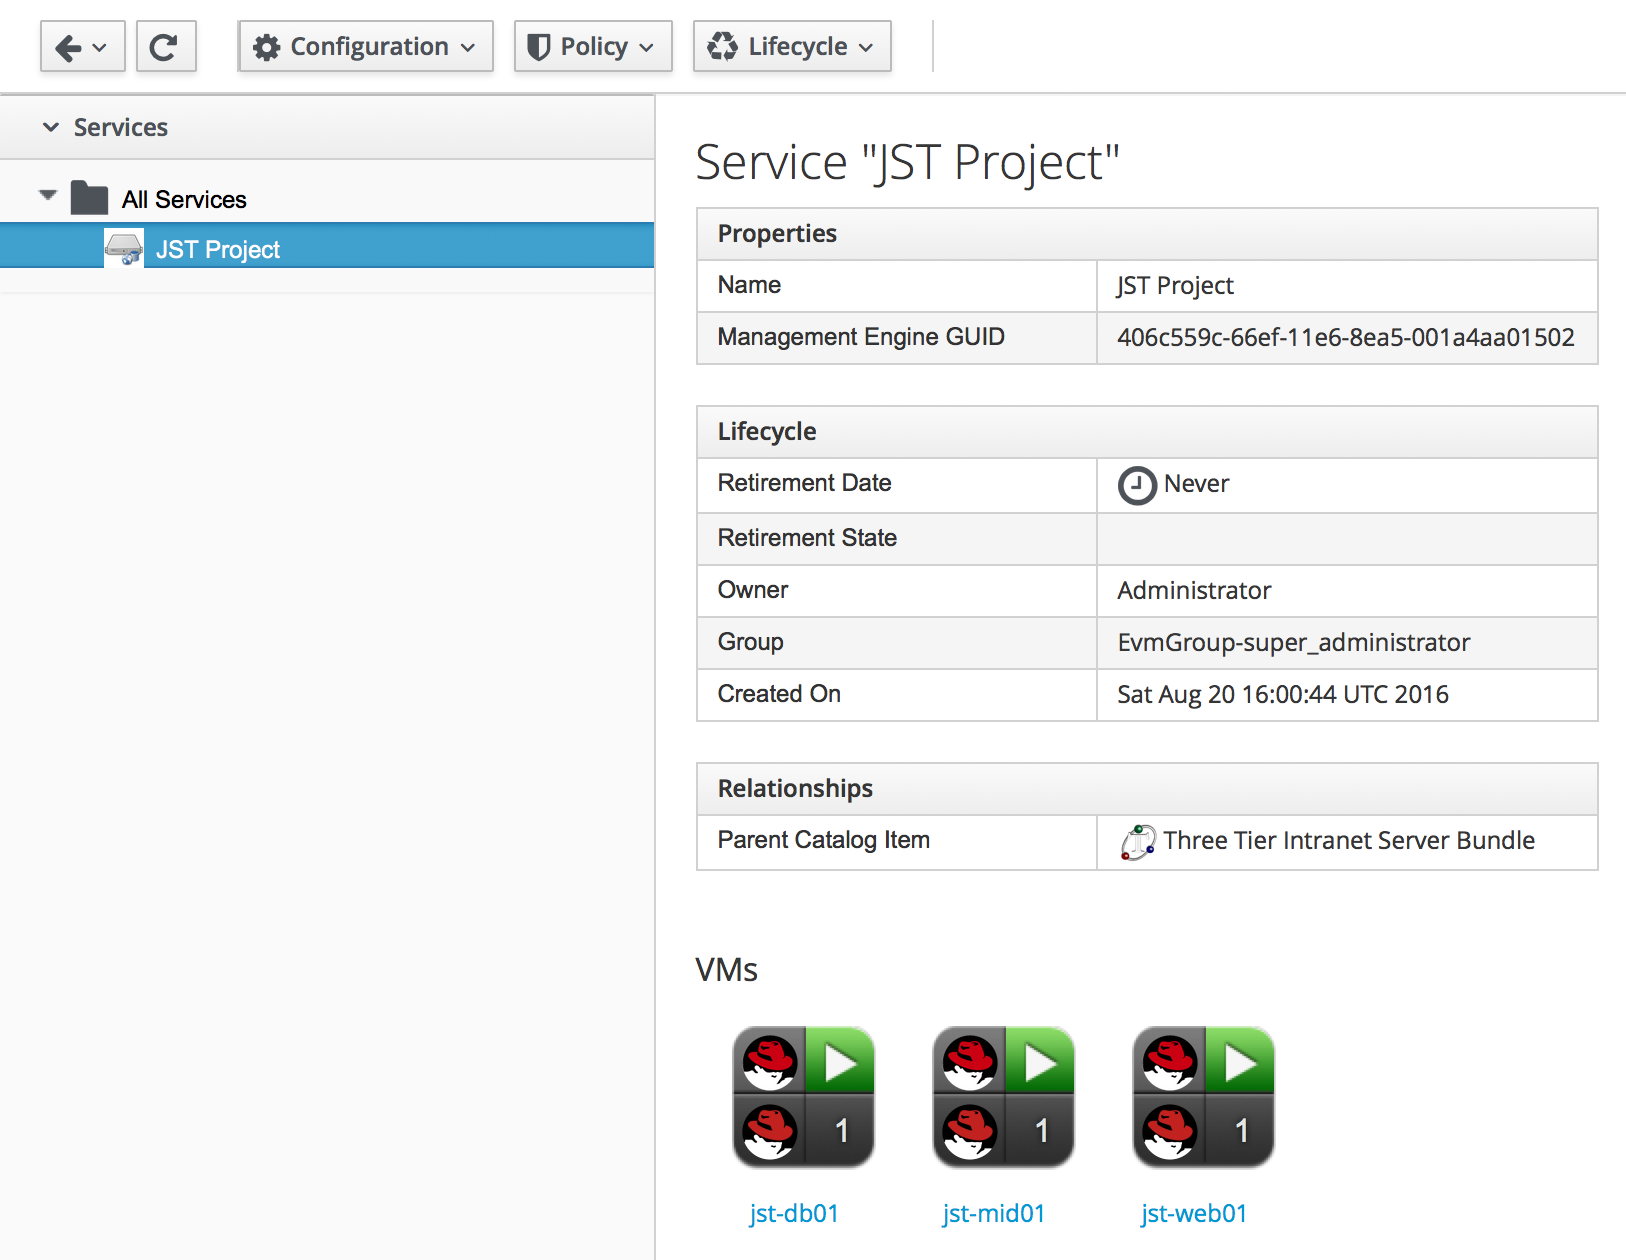The width and height of the screenshot is (1626, 1260).
Task: Click the jst-db01 link
Action: click(x=794, y=1214)
